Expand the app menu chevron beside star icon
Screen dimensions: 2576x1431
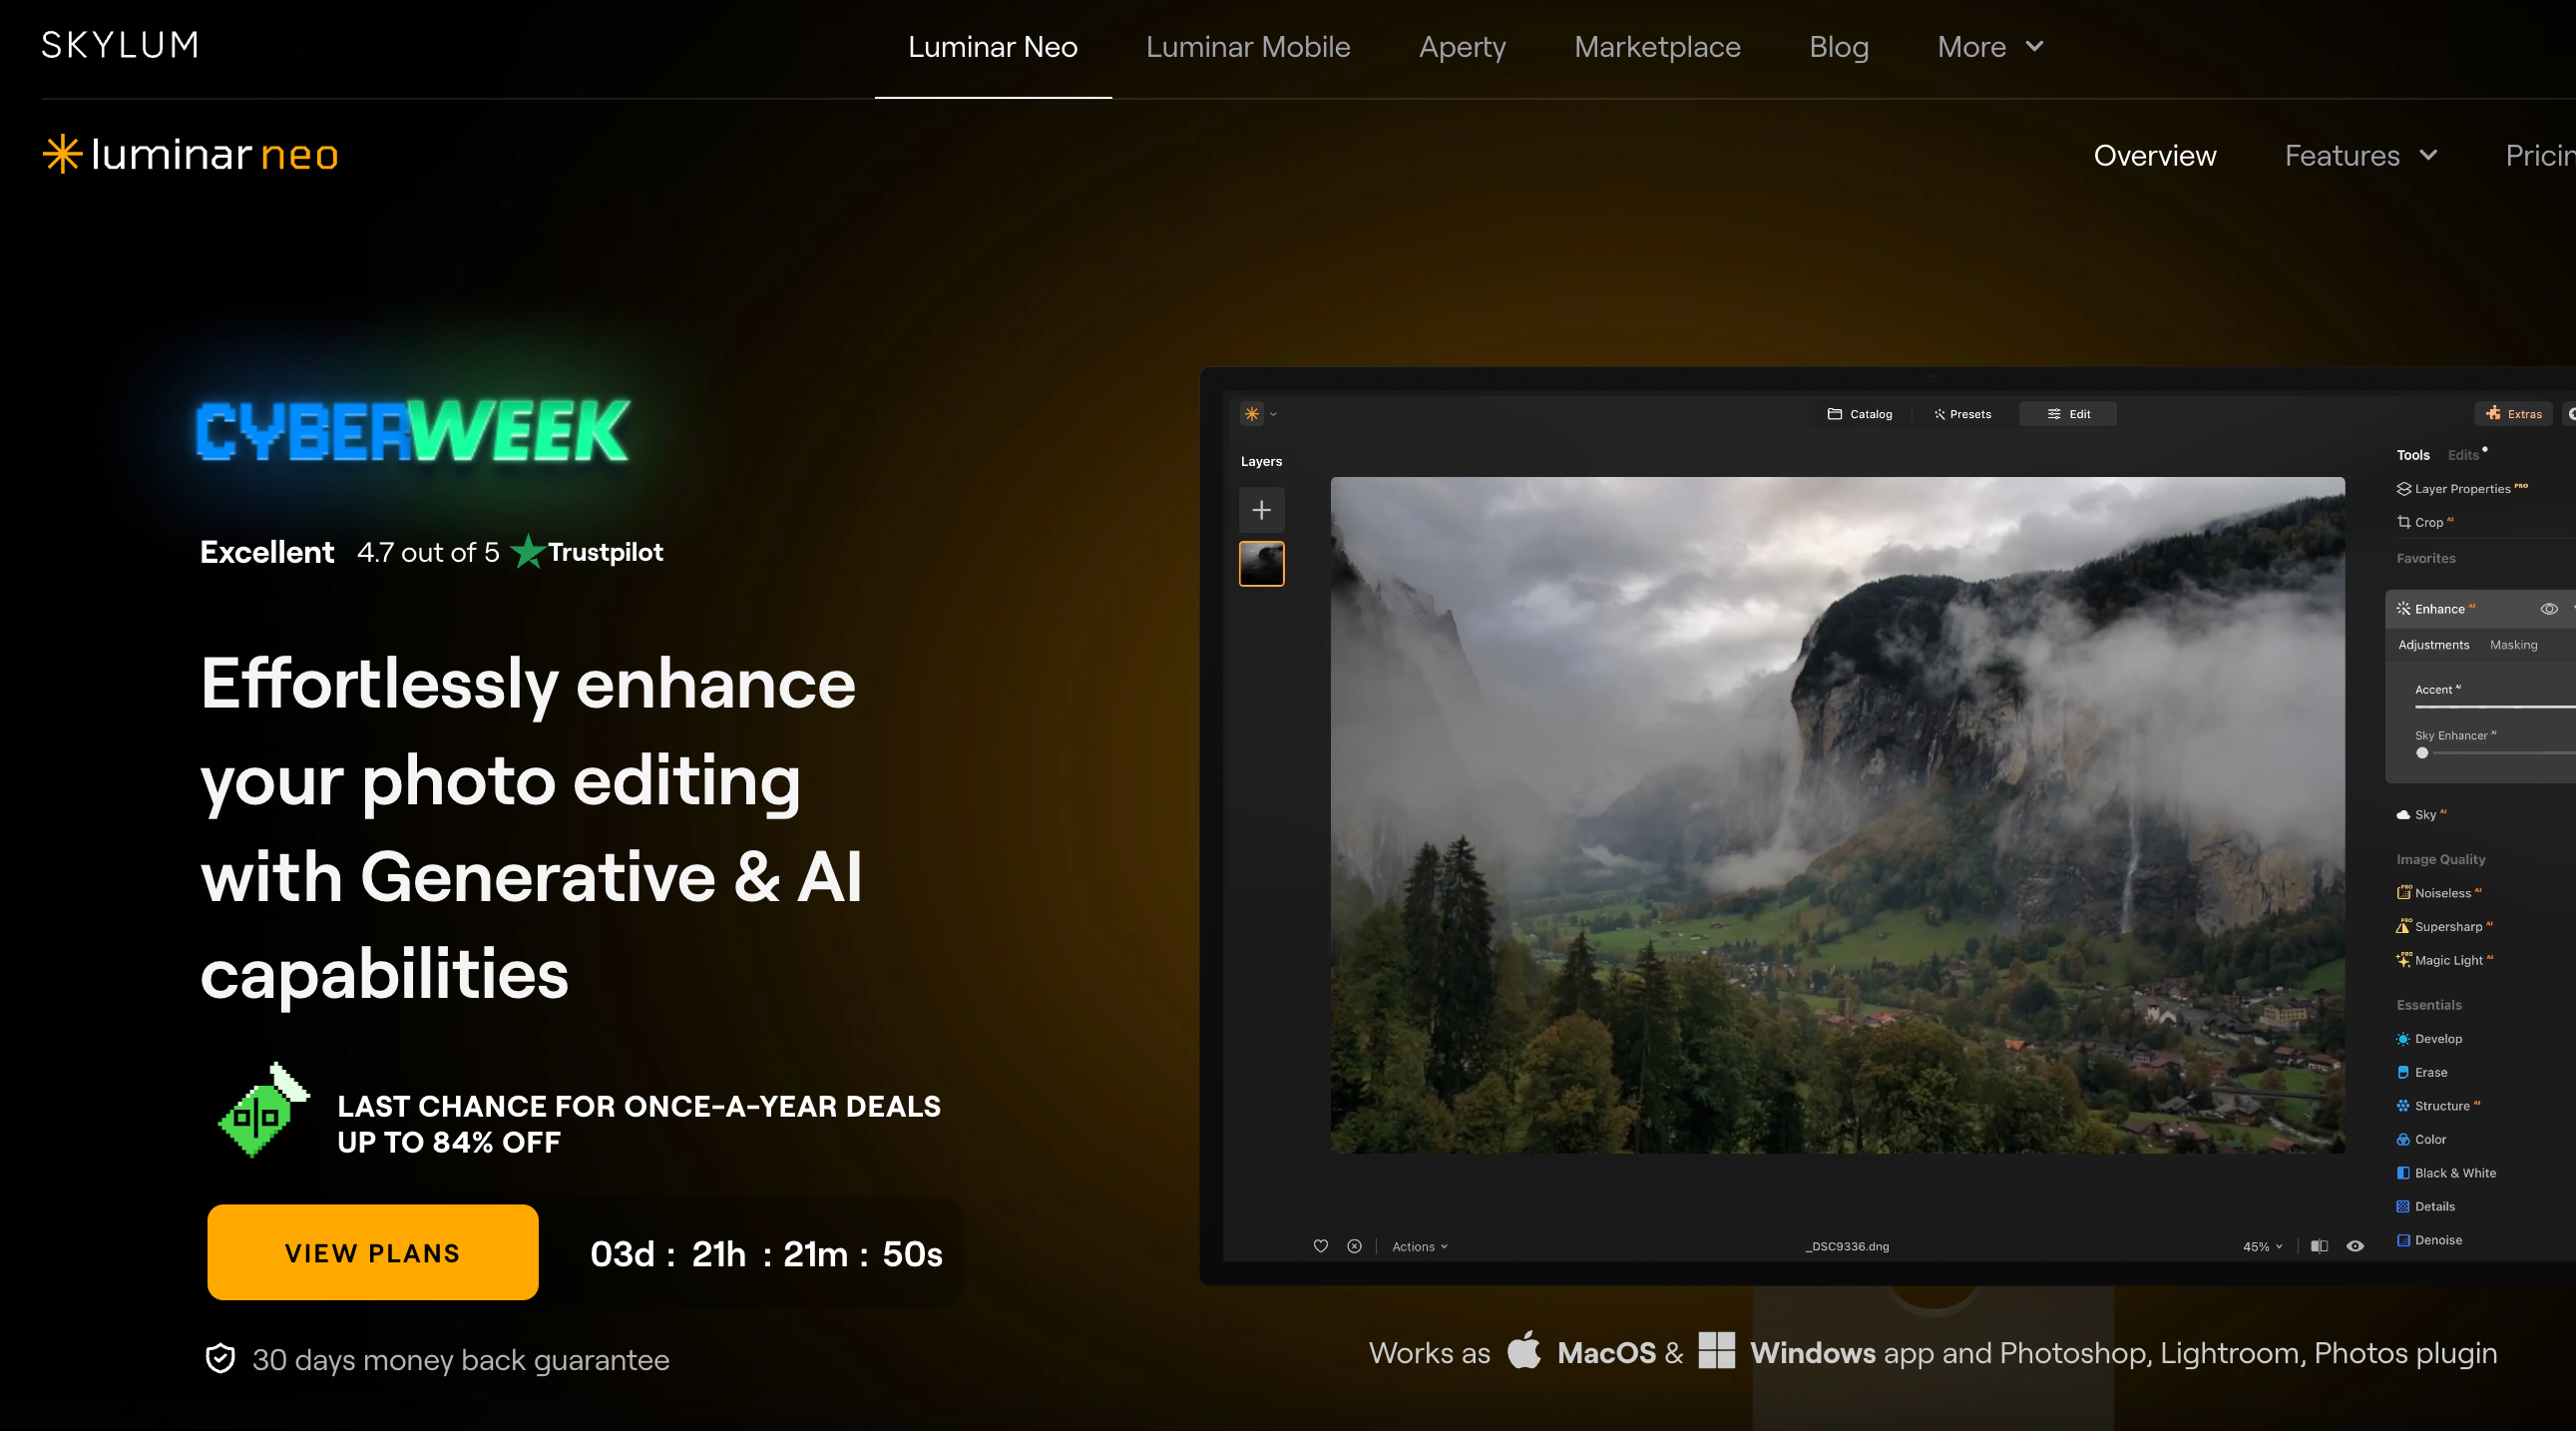point(1273,414)
